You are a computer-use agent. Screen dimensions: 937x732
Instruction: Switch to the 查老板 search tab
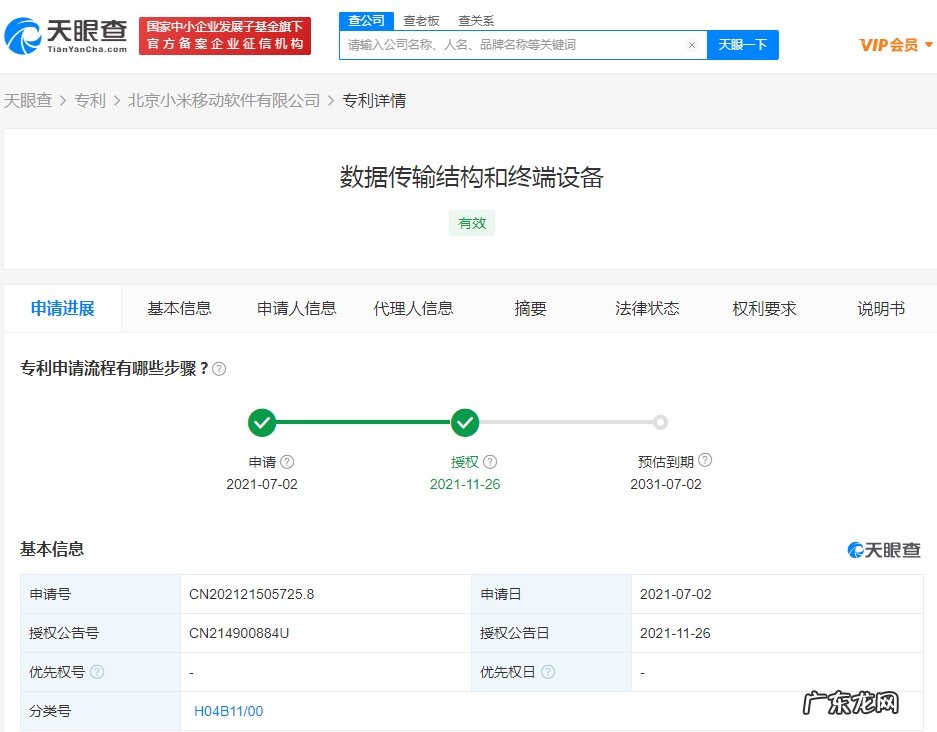pyautogui.click(x=421, y=20)
